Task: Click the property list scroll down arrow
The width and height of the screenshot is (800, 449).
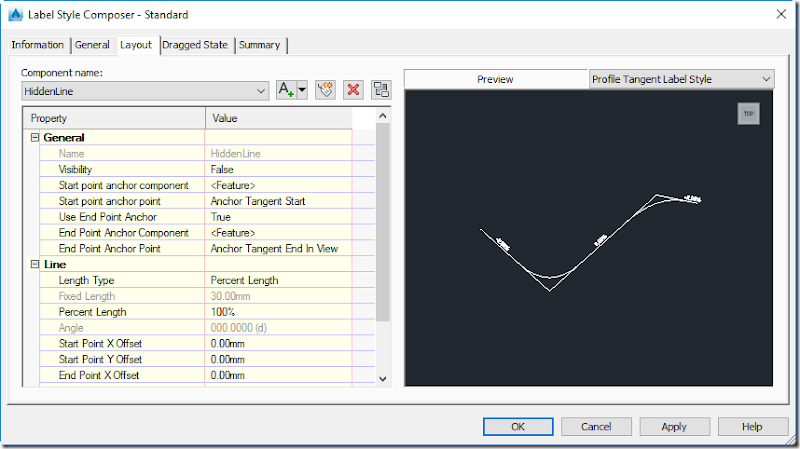Action: [383, 379]
